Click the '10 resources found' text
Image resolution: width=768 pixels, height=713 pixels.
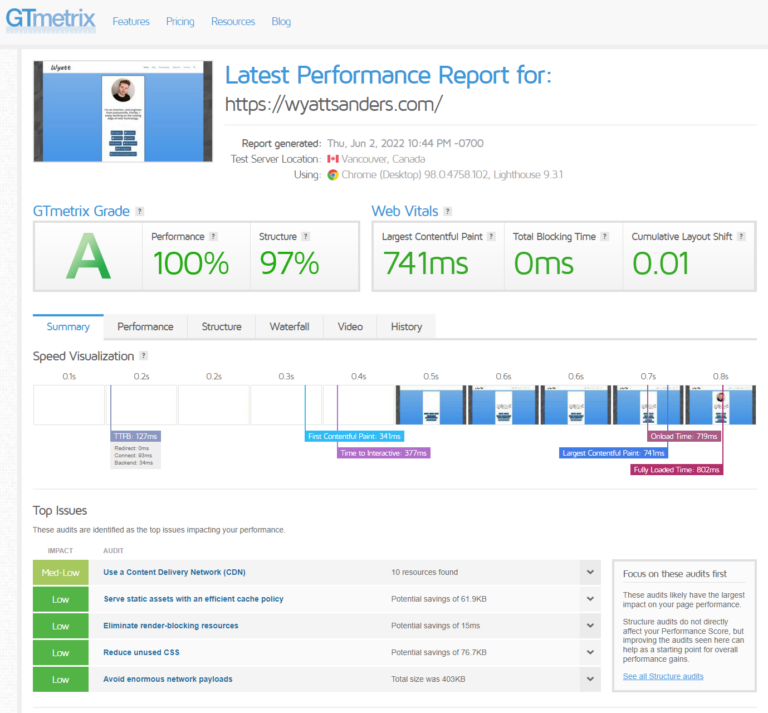click(425, 572)
